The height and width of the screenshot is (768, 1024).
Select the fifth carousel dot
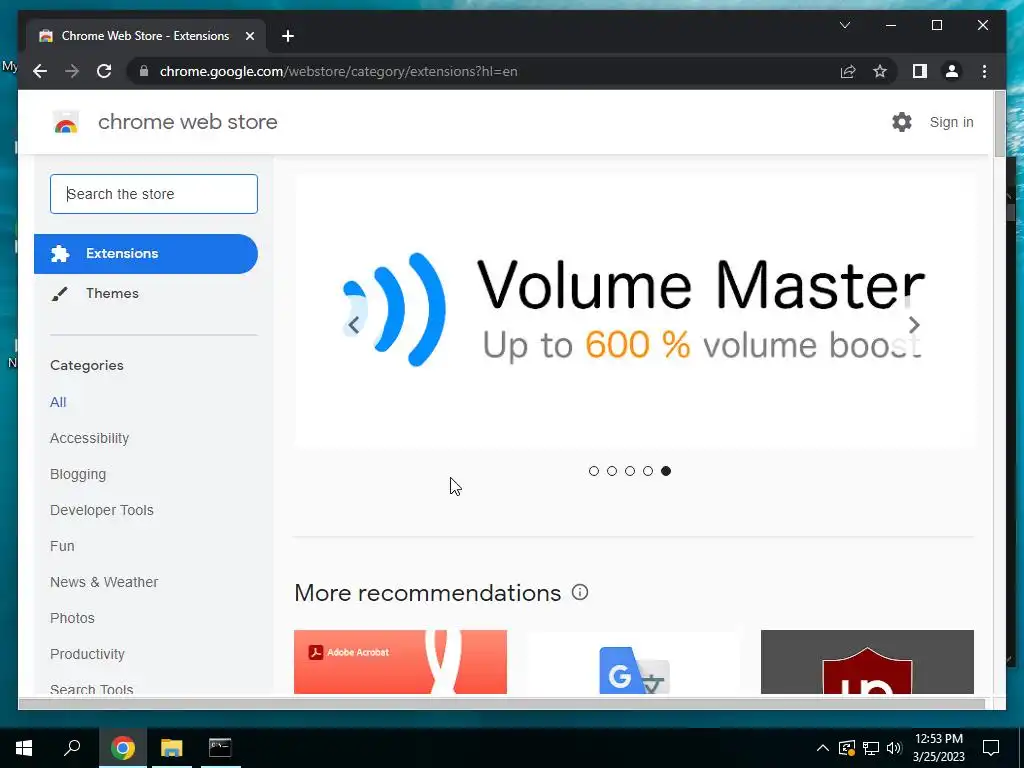665,471
